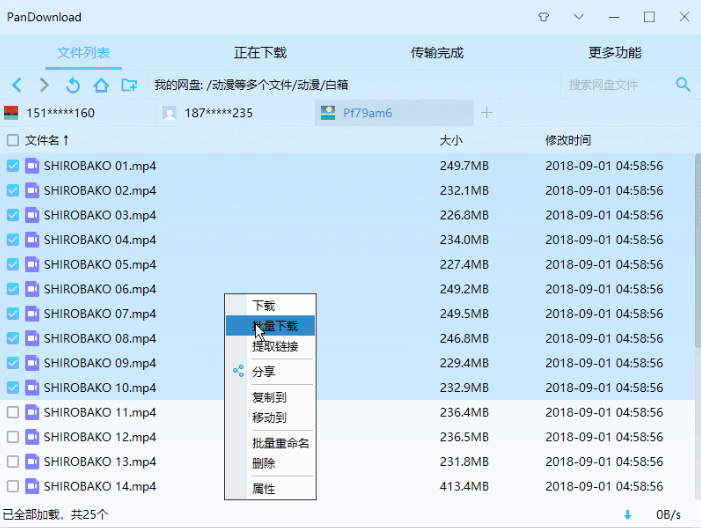Screen dimensions: 701x528
Task: Choose 批量下载 in context menu
Action: point(270,325)
